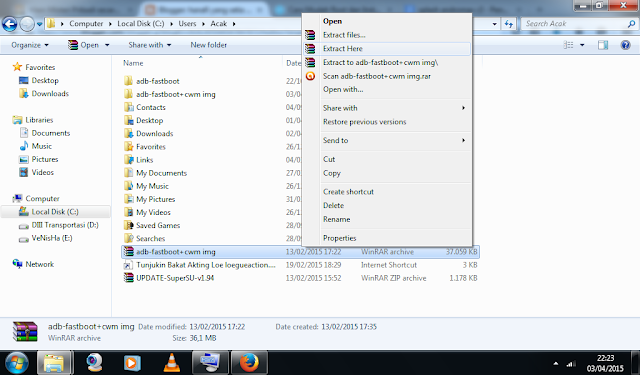Expand the view options dropdown arrow
This screenshot has width=640, height=375.
pos(582,45)
